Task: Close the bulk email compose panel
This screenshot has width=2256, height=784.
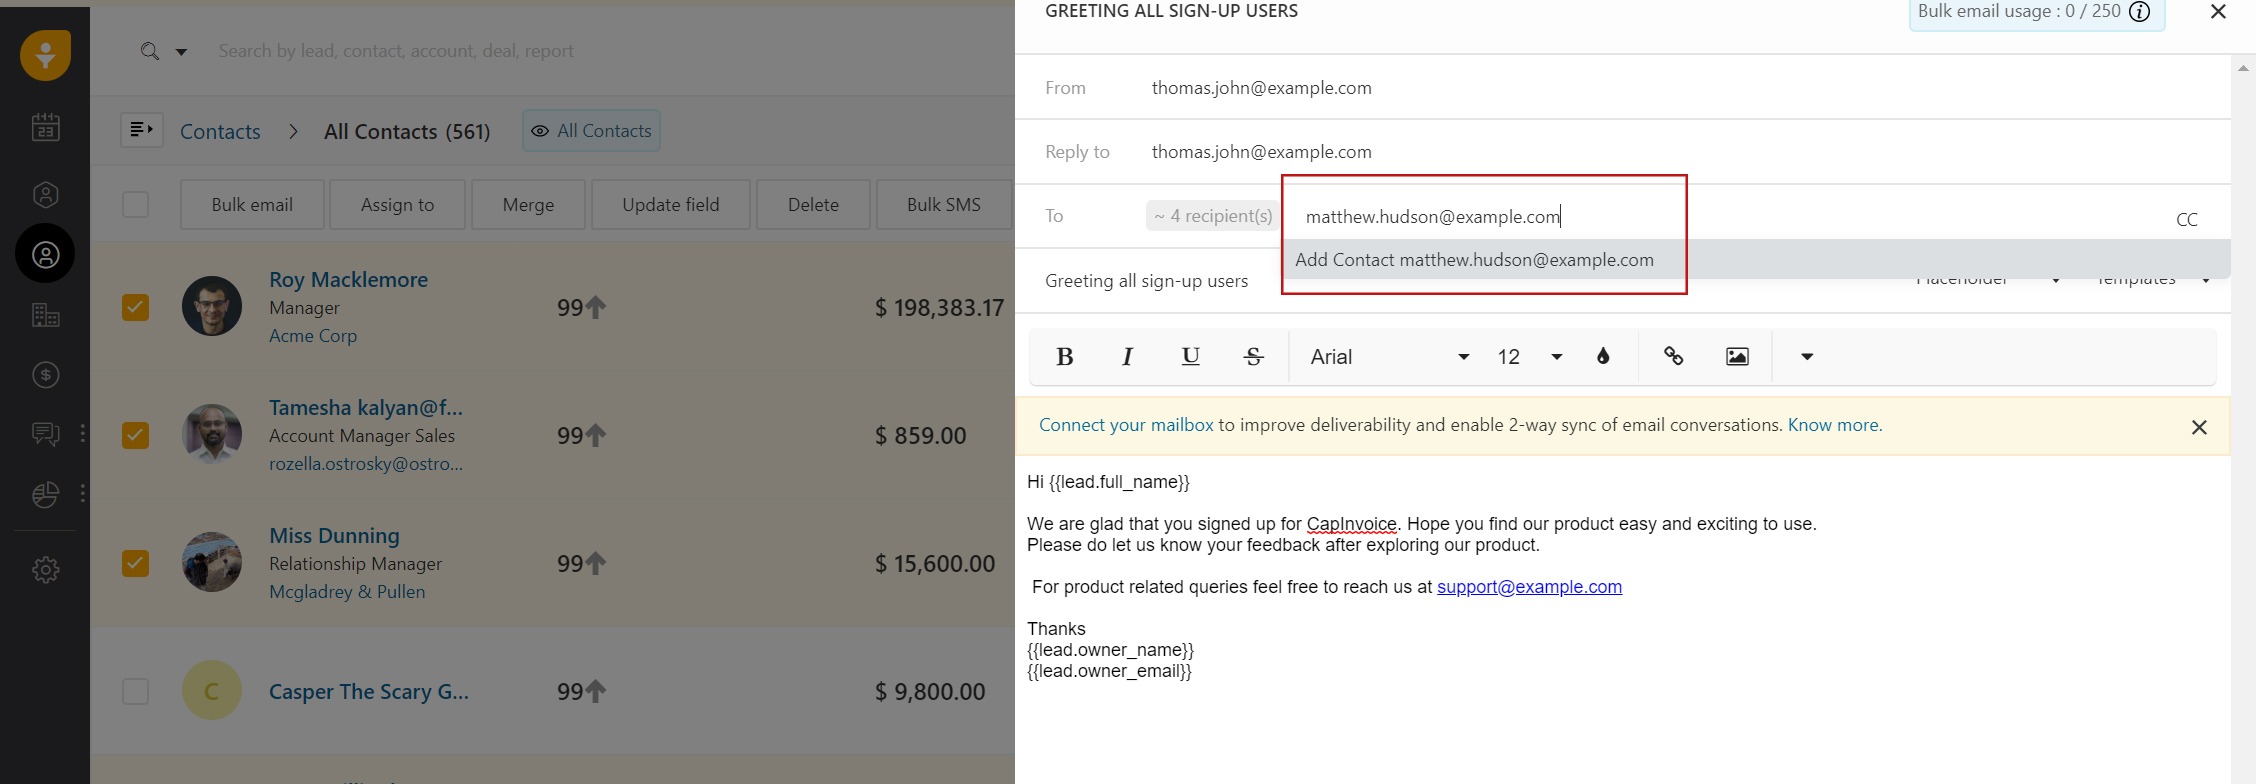Action: coord(2218,12)
